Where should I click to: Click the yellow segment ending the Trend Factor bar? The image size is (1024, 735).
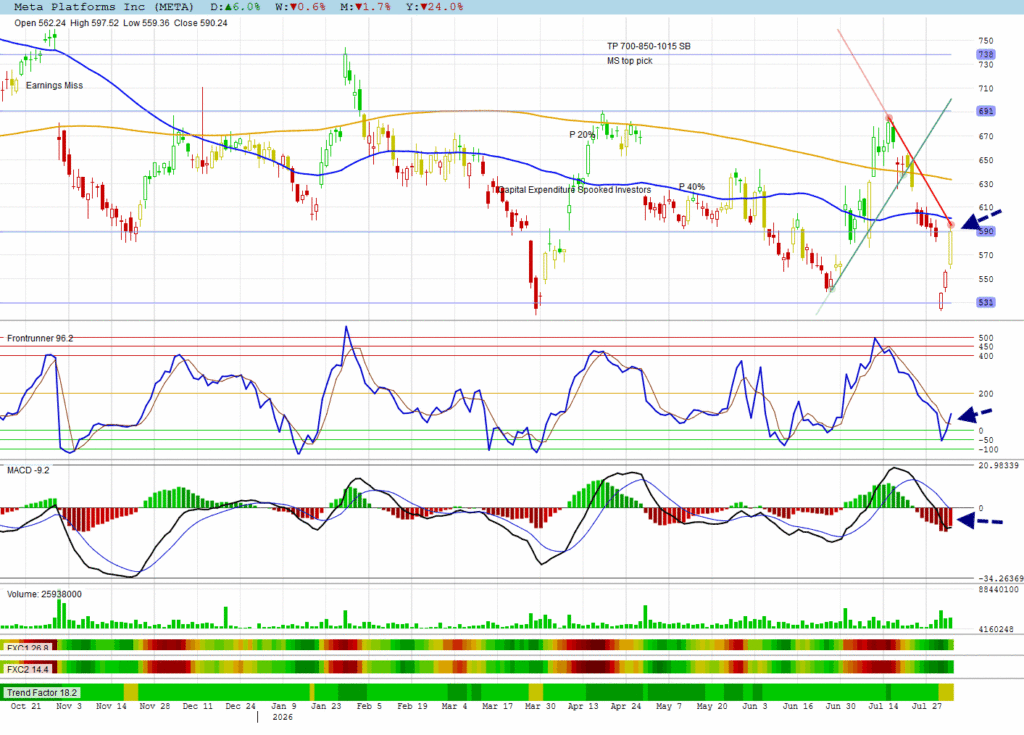(946, 692)
